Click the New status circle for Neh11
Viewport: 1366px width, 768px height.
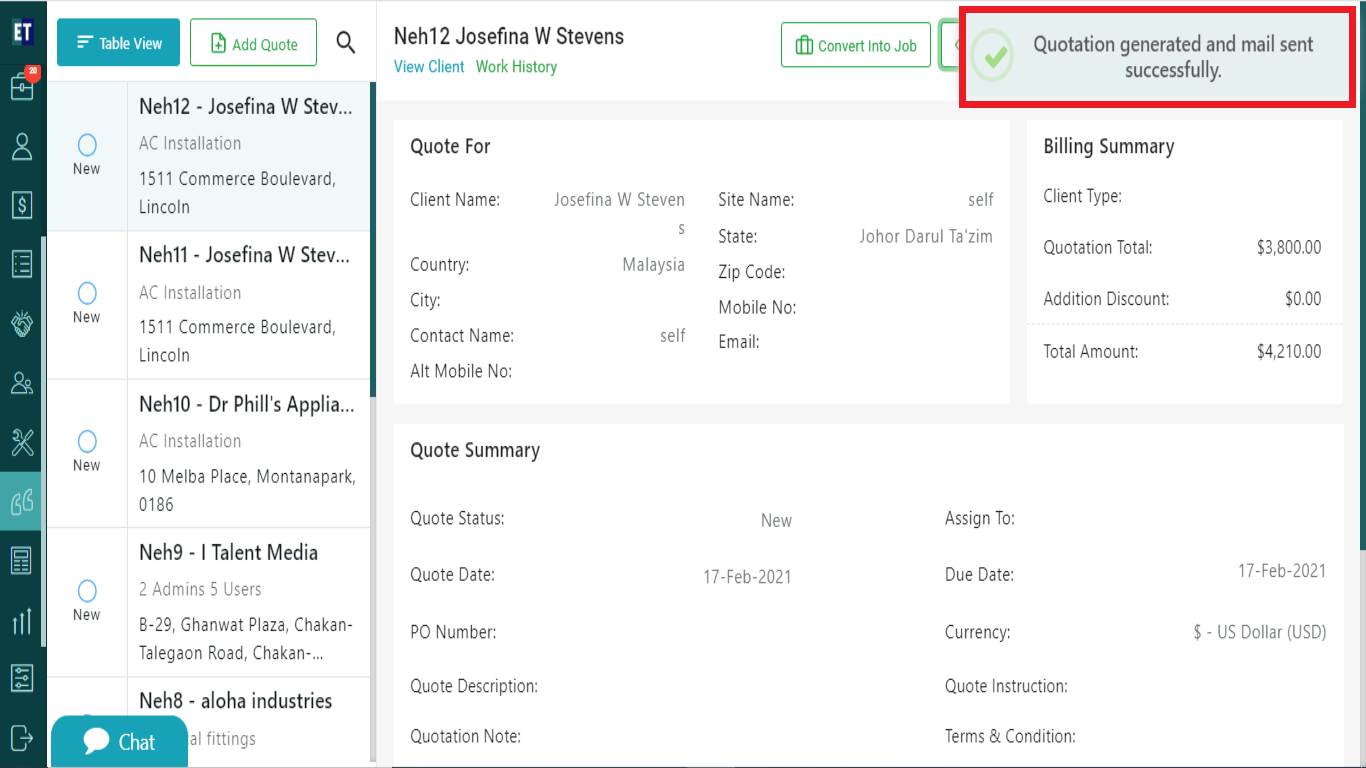click(87, 293)
